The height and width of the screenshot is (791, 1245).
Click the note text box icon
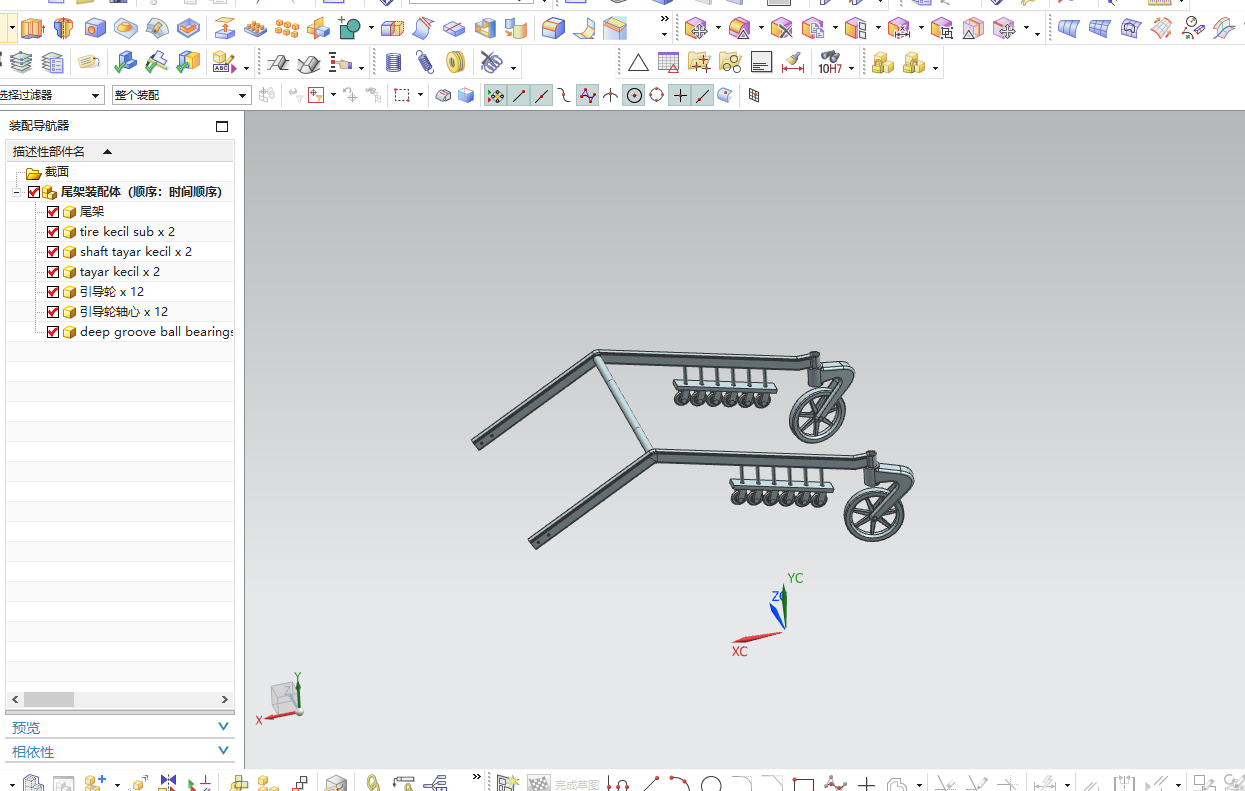pos(761,63)
